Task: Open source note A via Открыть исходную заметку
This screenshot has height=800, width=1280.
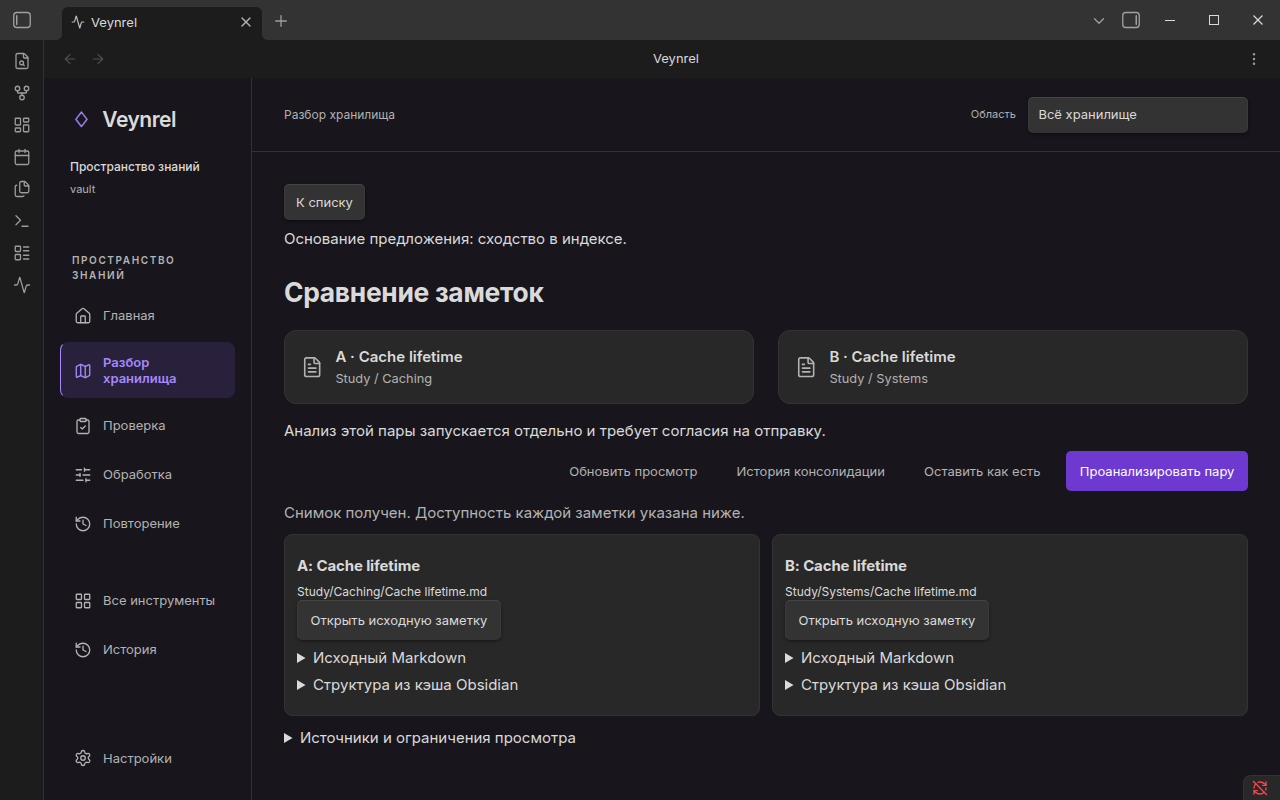Action: 399,620
